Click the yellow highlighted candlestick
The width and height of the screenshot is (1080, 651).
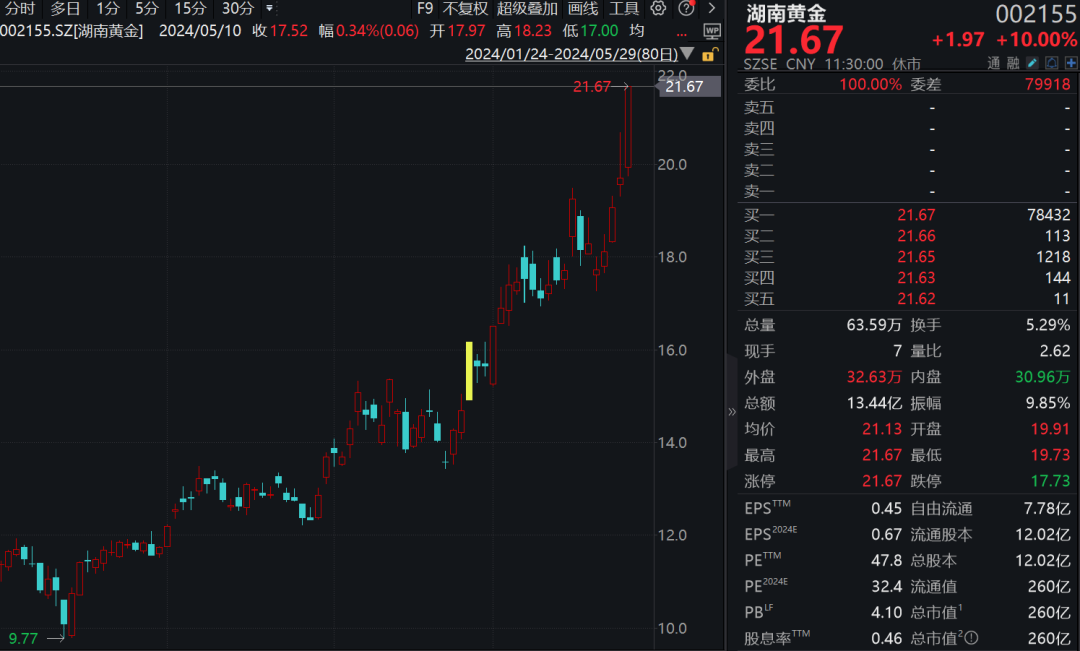pos(469,371)
